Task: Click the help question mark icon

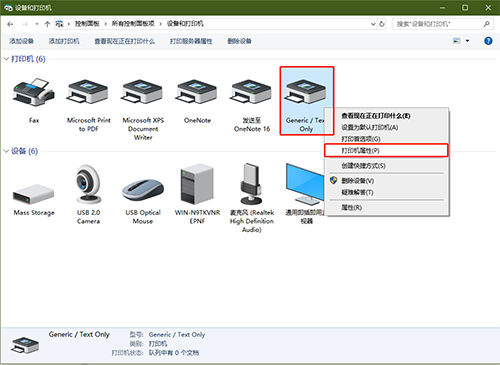Action: 488,41
